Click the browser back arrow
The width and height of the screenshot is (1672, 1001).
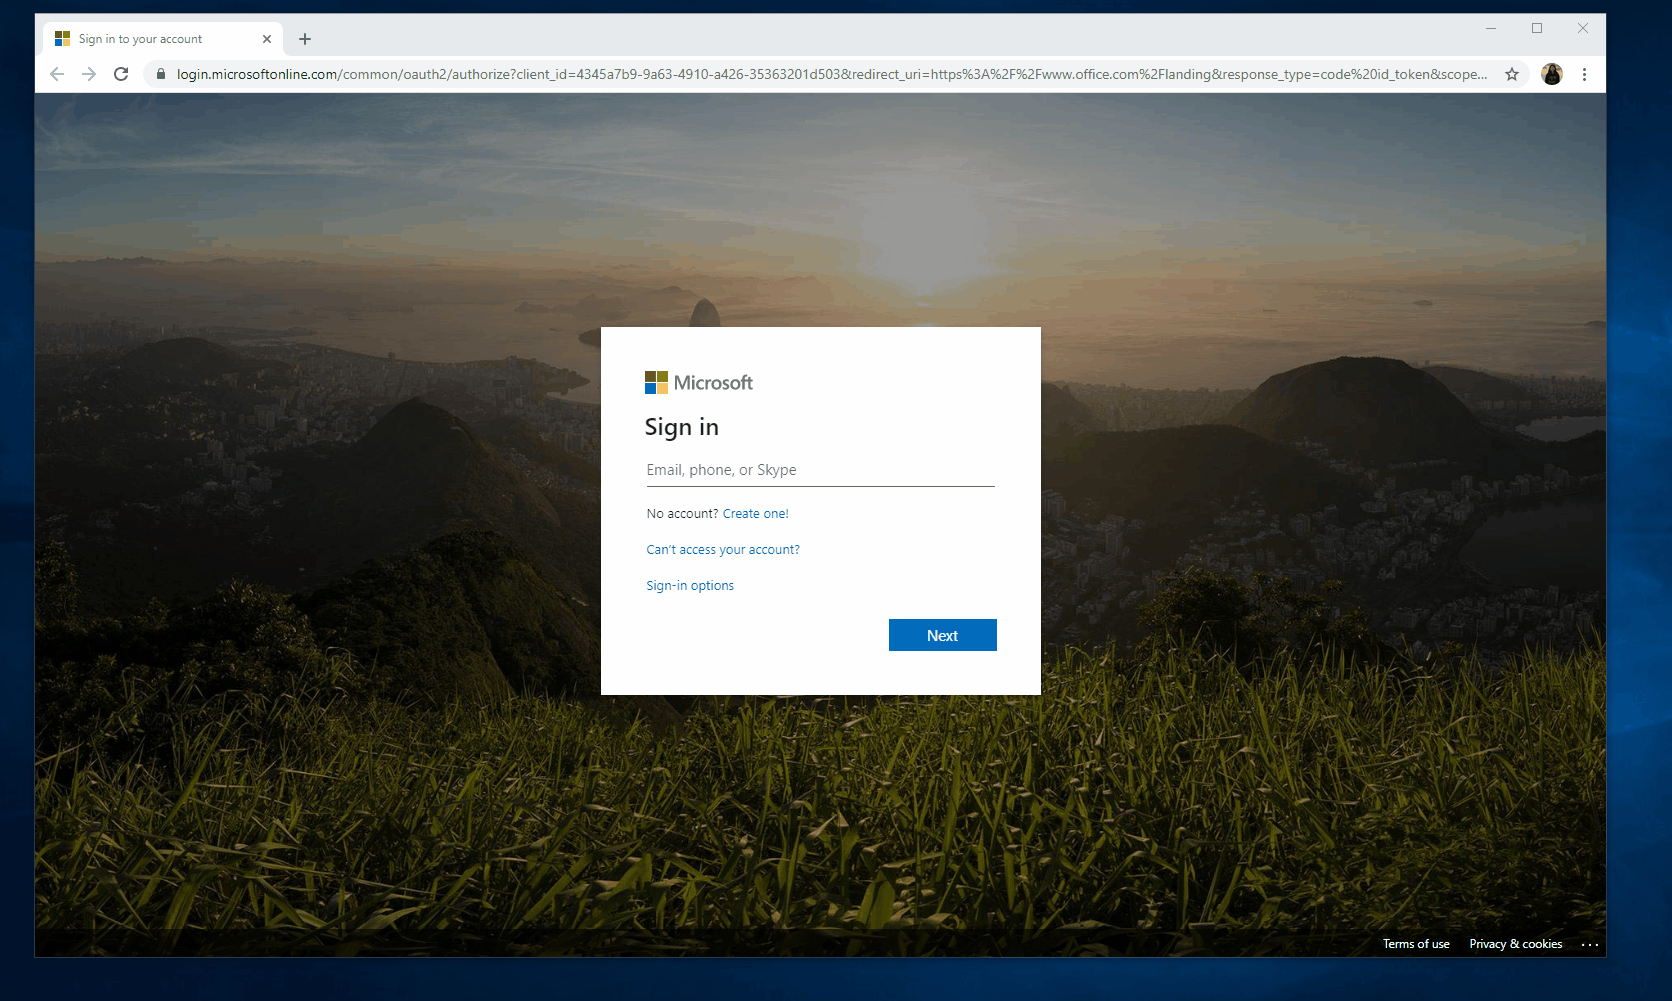pos(57,74)
